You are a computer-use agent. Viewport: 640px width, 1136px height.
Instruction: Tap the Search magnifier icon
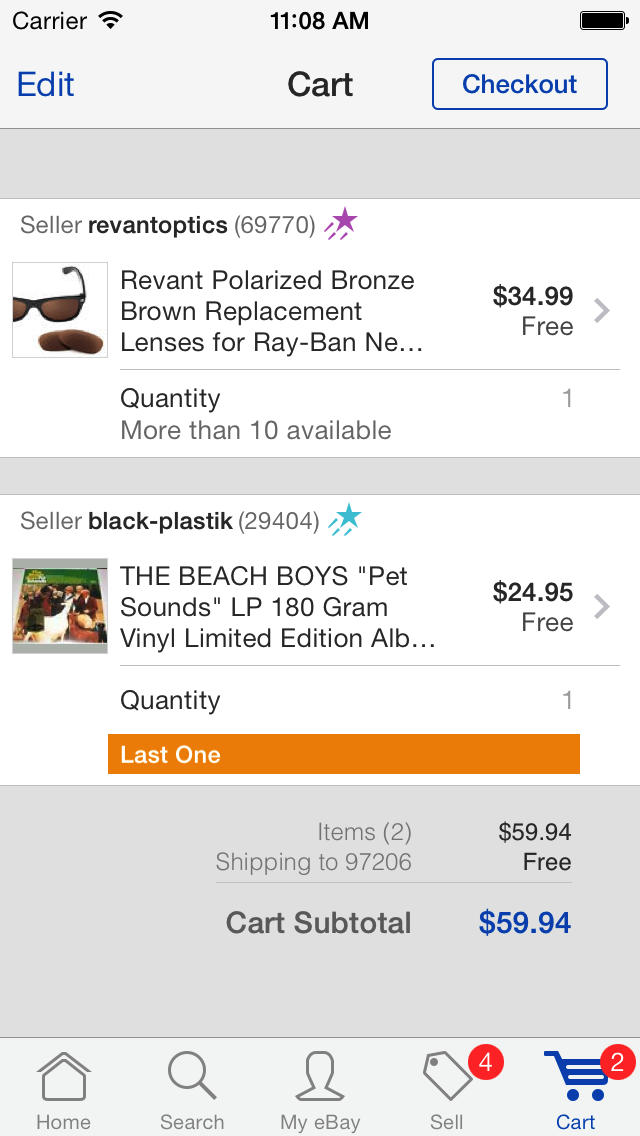(191, 1077)
